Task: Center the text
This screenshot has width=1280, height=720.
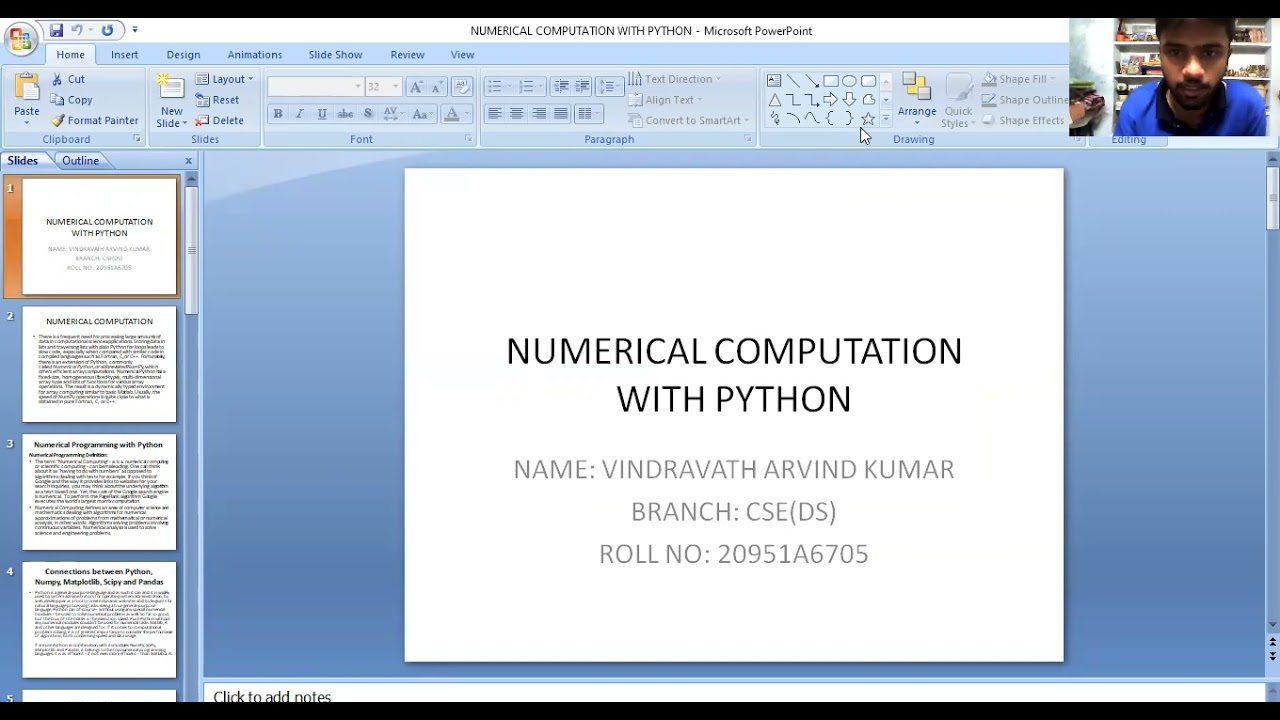Action: [x=517, y=114]
